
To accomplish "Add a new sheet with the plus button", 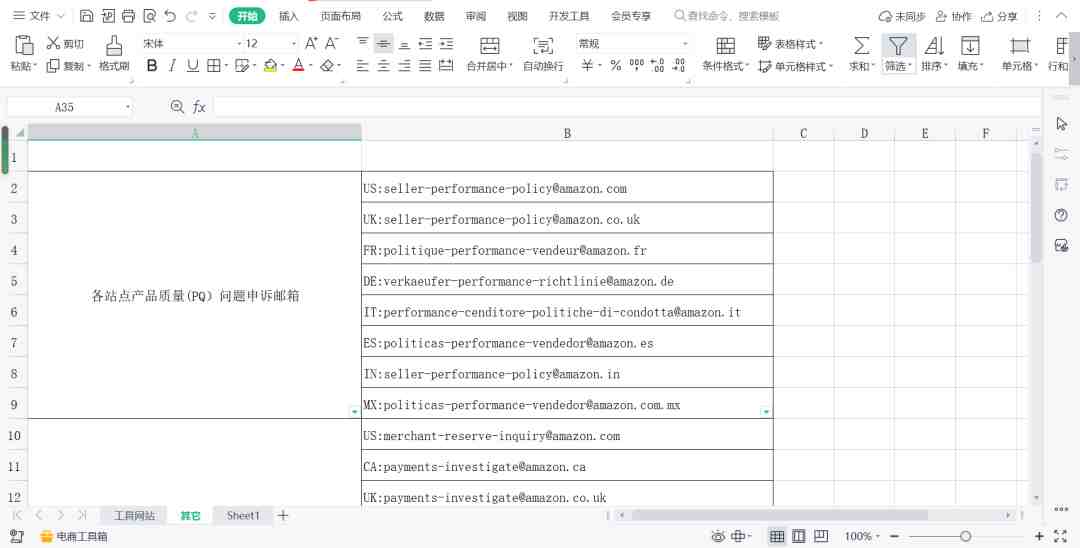I will click(x=282, y=515).
